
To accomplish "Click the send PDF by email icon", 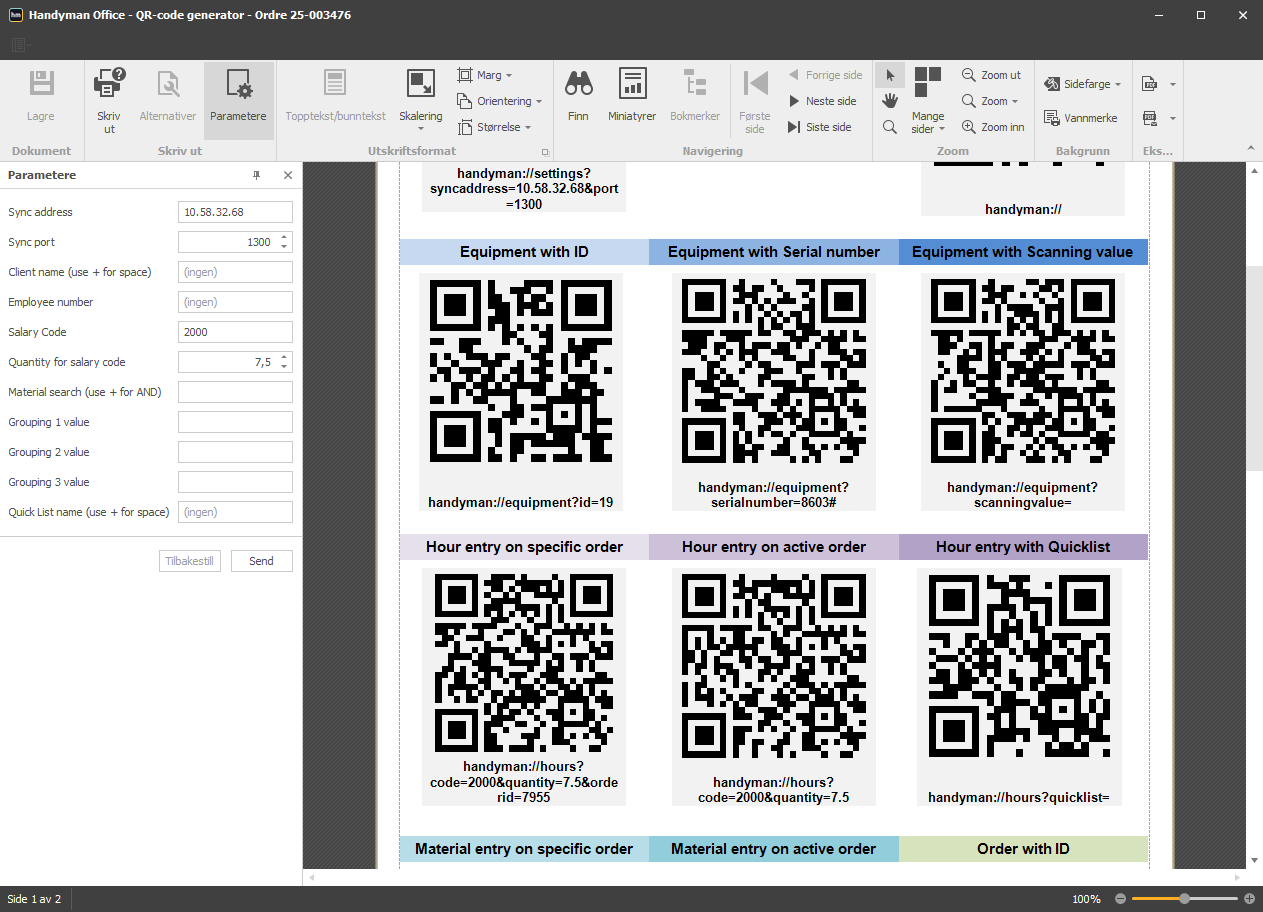I will pos(1150,118).
